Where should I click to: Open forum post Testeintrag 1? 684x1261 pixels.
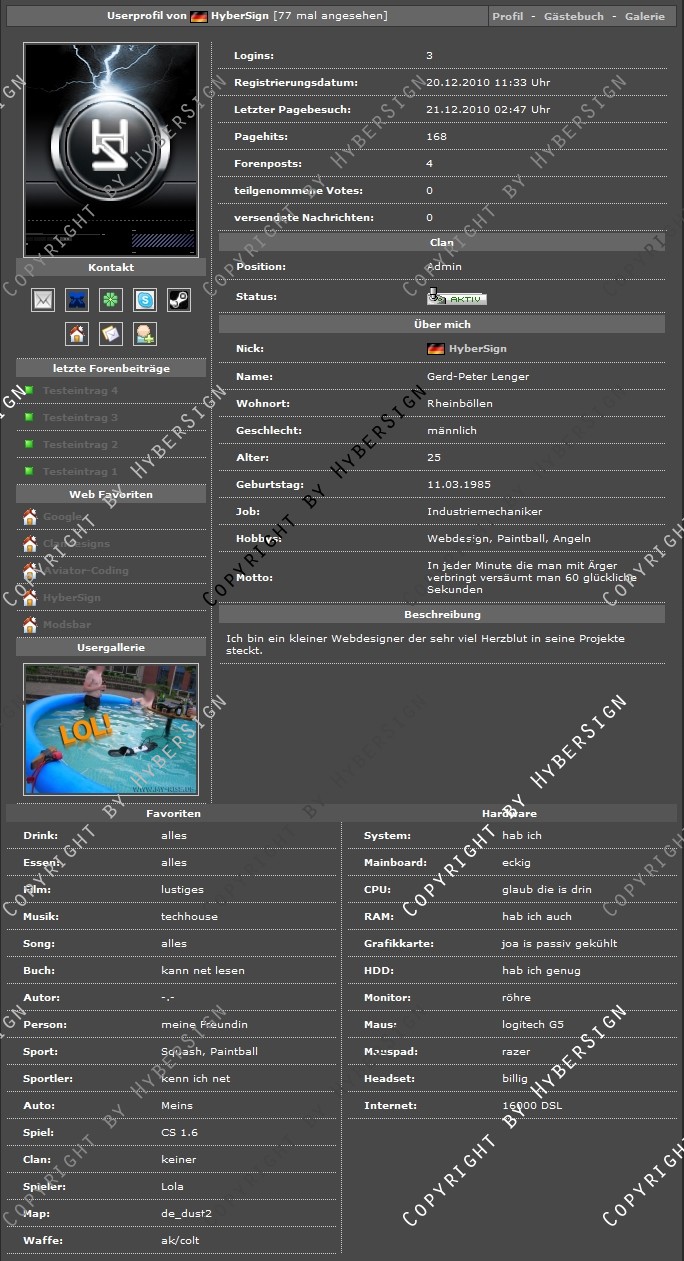(80, 472)
